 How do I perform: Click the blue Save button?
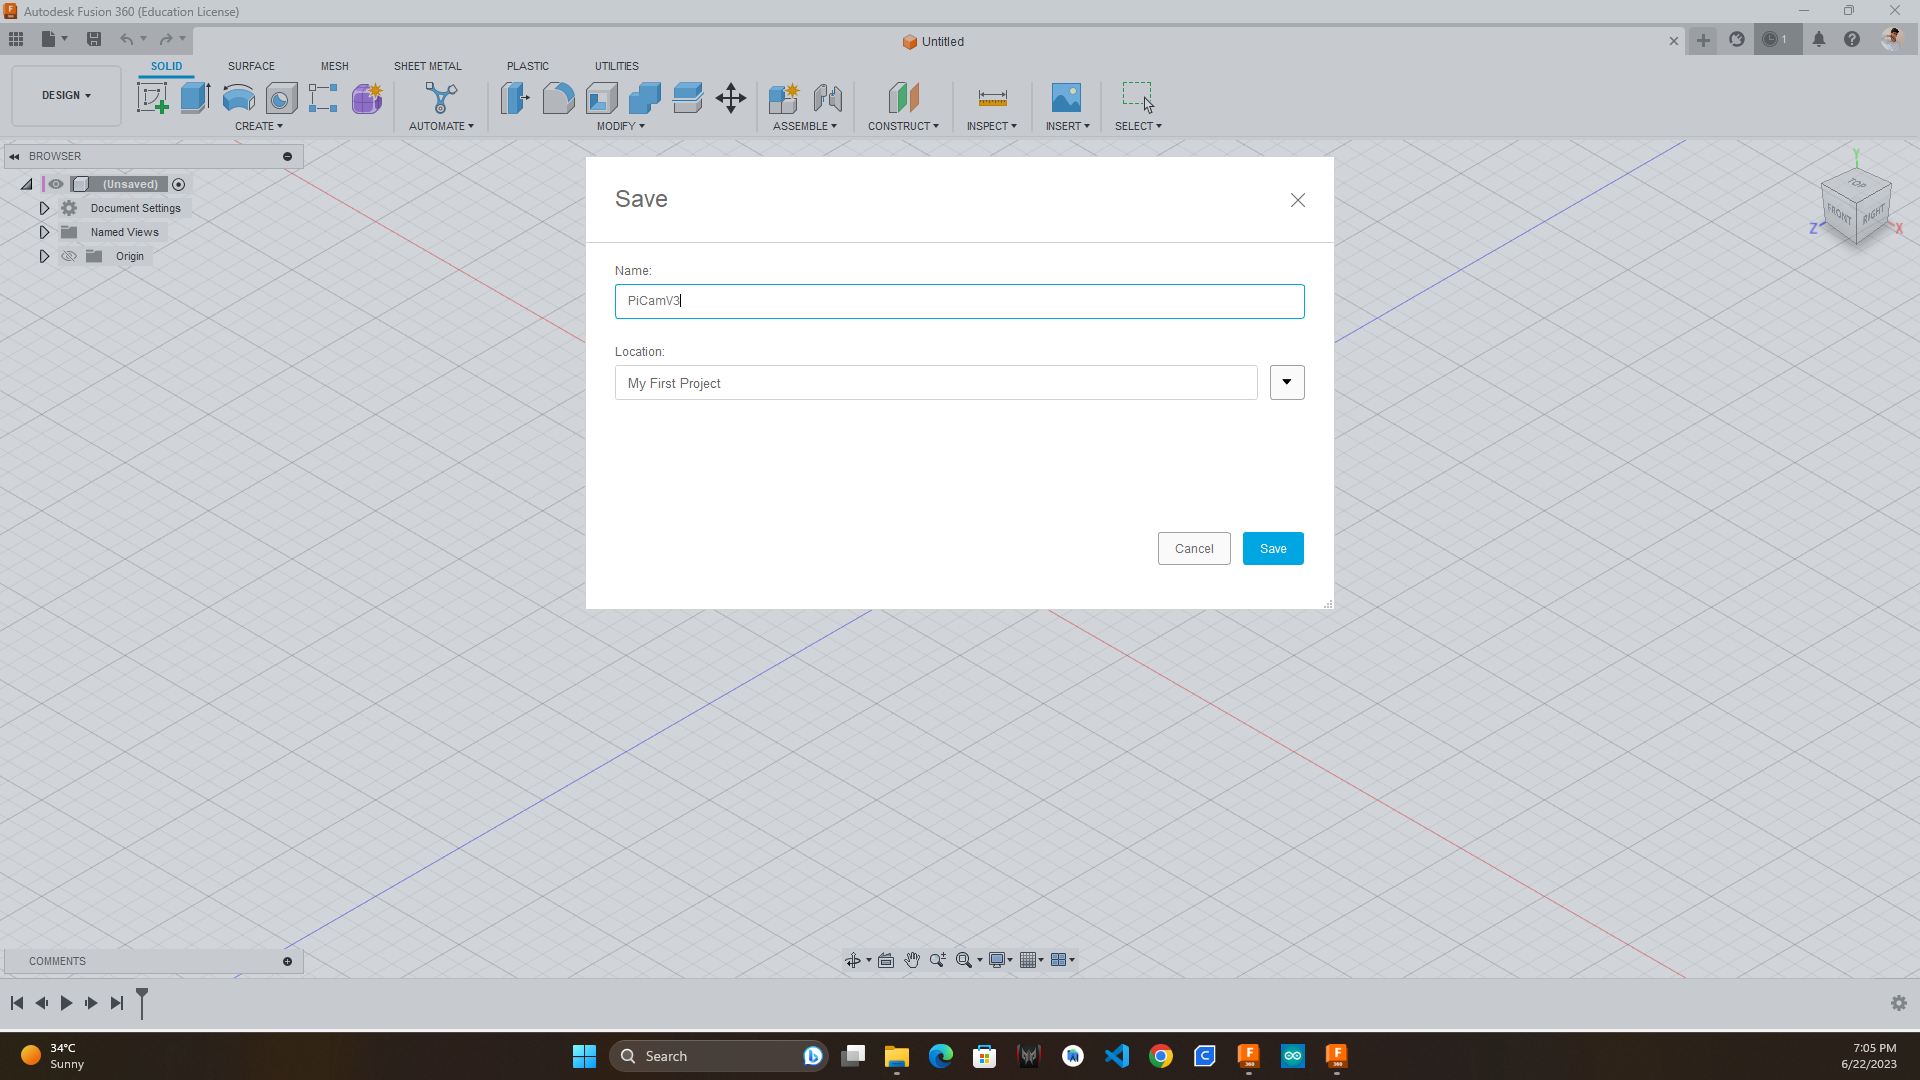(1272, 548)
